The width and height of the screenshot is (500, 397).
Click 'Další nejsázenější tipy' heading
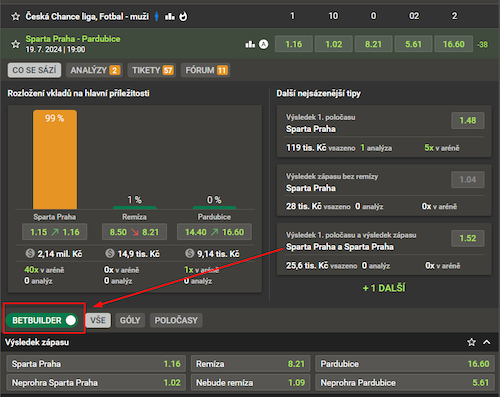[318, 93]
